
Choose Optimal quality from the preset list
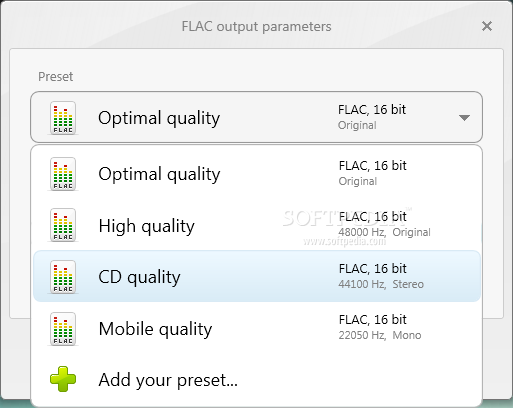[256, 174]
